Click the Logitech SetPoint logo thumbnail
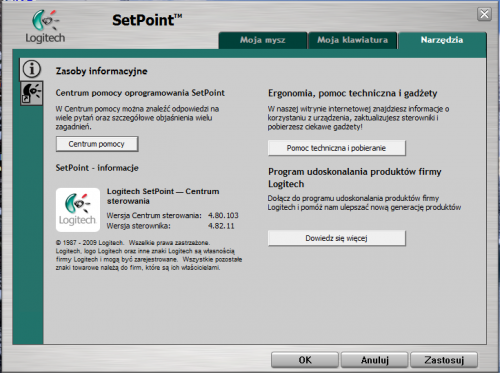 click(x=78, y=210)
